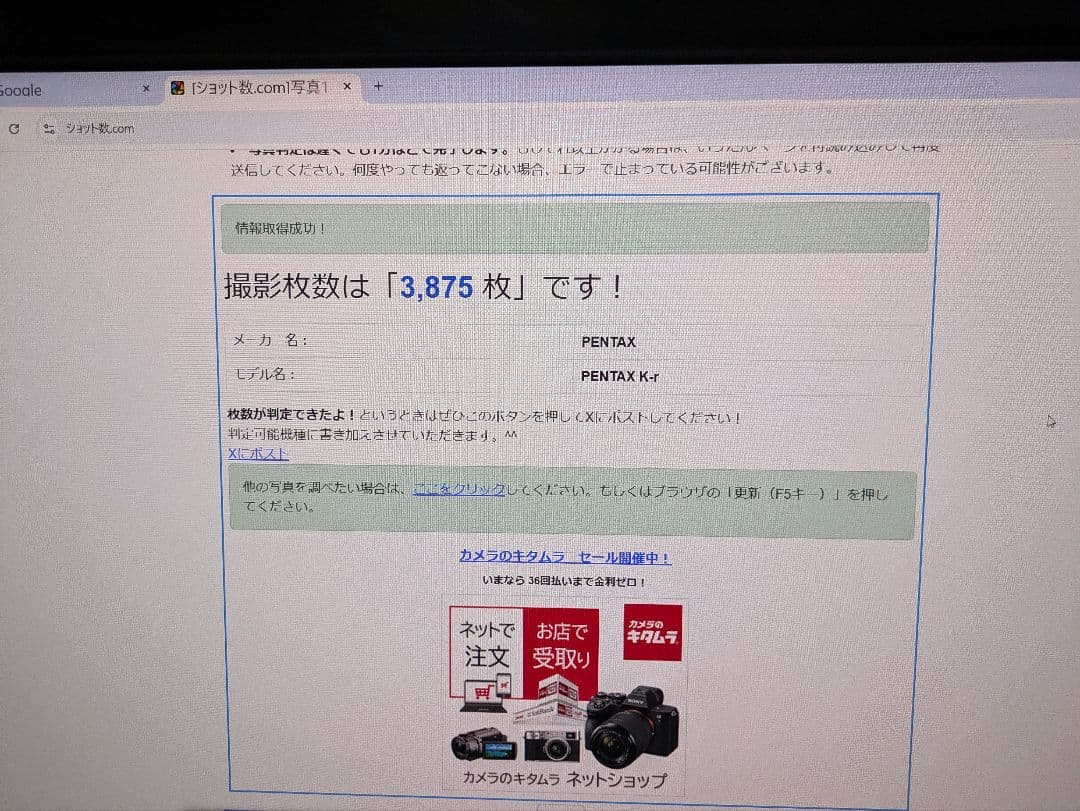The image size is (1080, 811).
Task: Open a new tab with the plus icon
Action: tap(378, 87)
